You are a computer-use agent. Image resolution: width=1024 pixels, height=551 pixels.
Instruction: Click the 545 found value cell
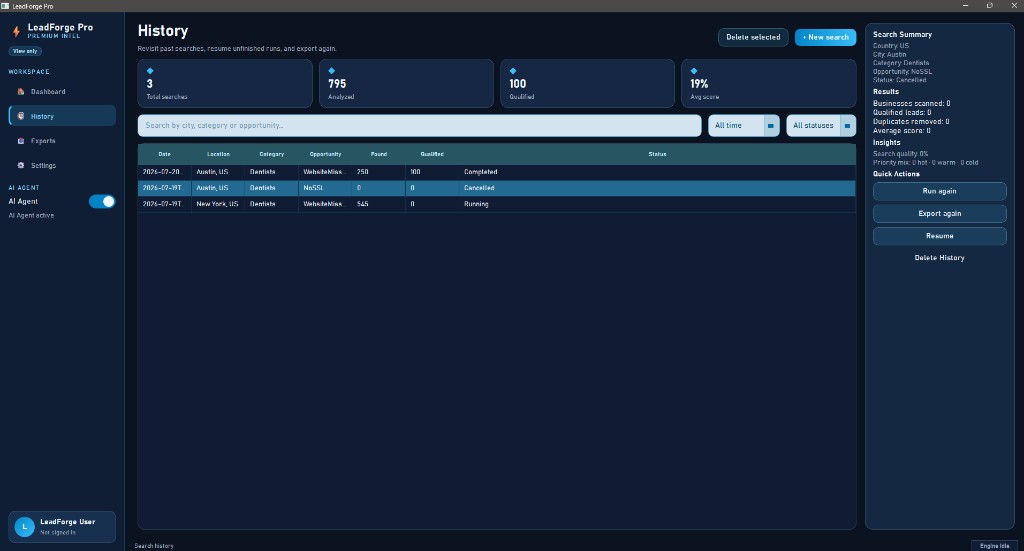(379, 204)
